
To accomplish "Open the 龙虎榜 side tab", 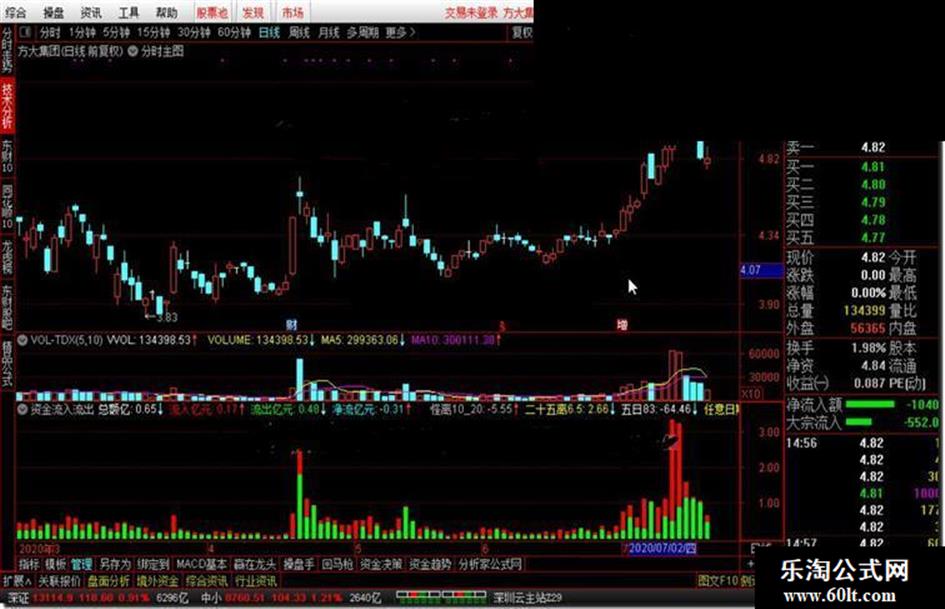I will [x=7, y=257].
